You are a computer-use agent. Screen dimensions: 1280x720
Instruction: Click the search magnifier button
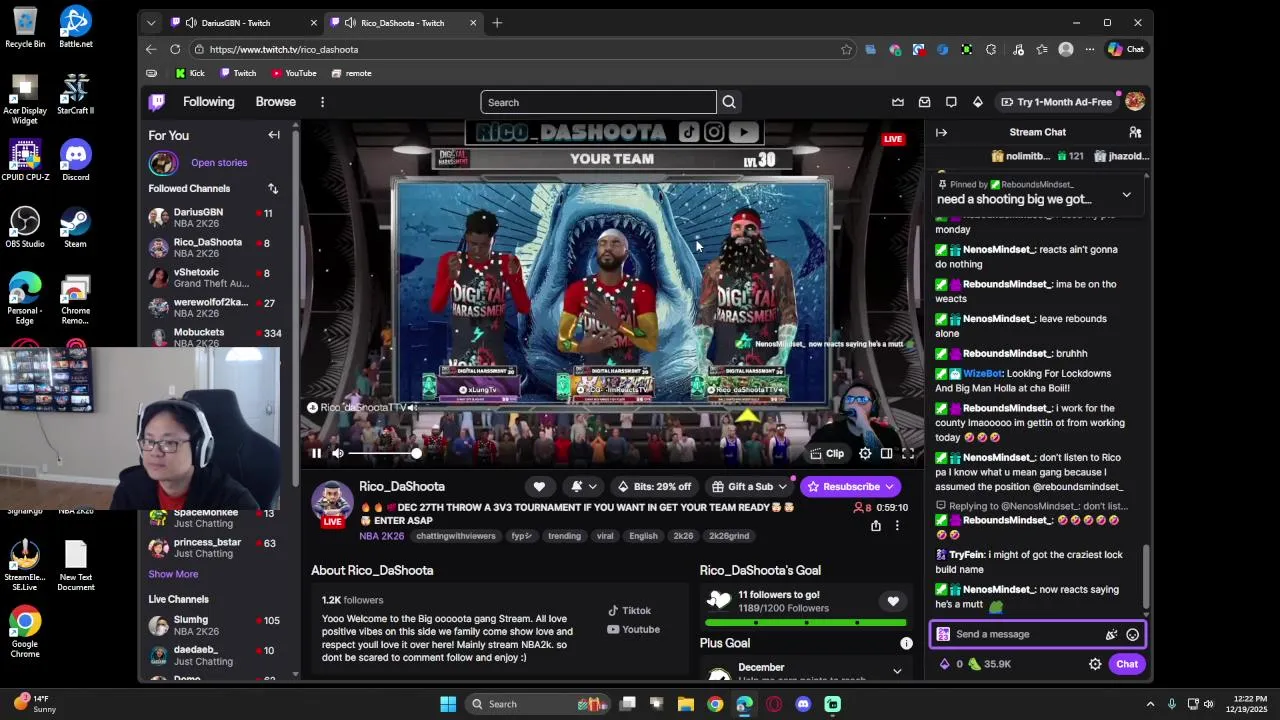tap(729, 102)
